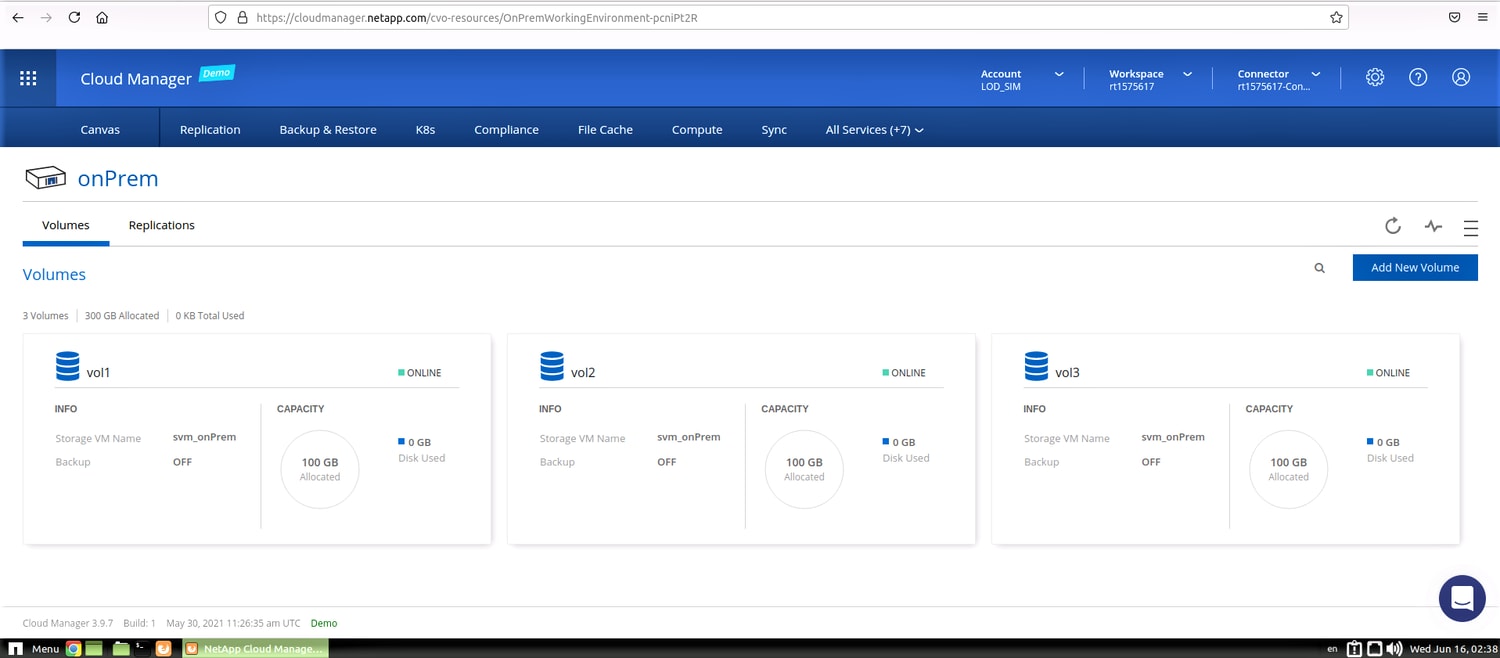Open the timeline activity icon
Viewport: 1500px width, 658px height.
point(1433,226)
